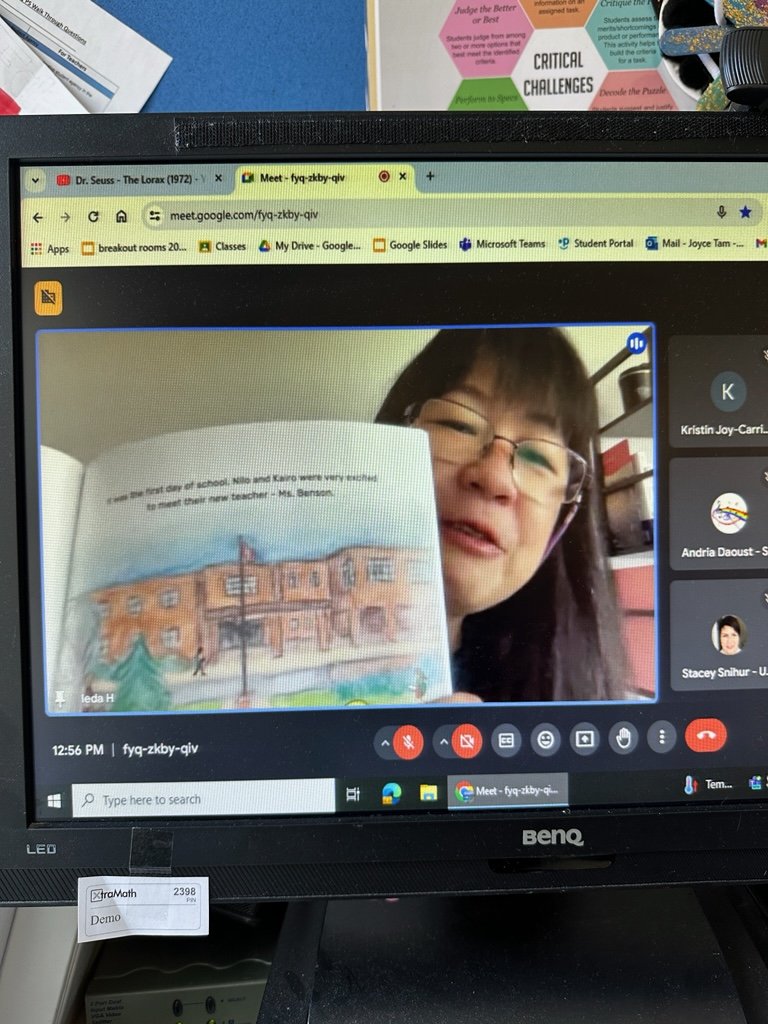Open the browser home page
The height and width of the screenshot is (1024, 768).
click(x=121, y=216)
